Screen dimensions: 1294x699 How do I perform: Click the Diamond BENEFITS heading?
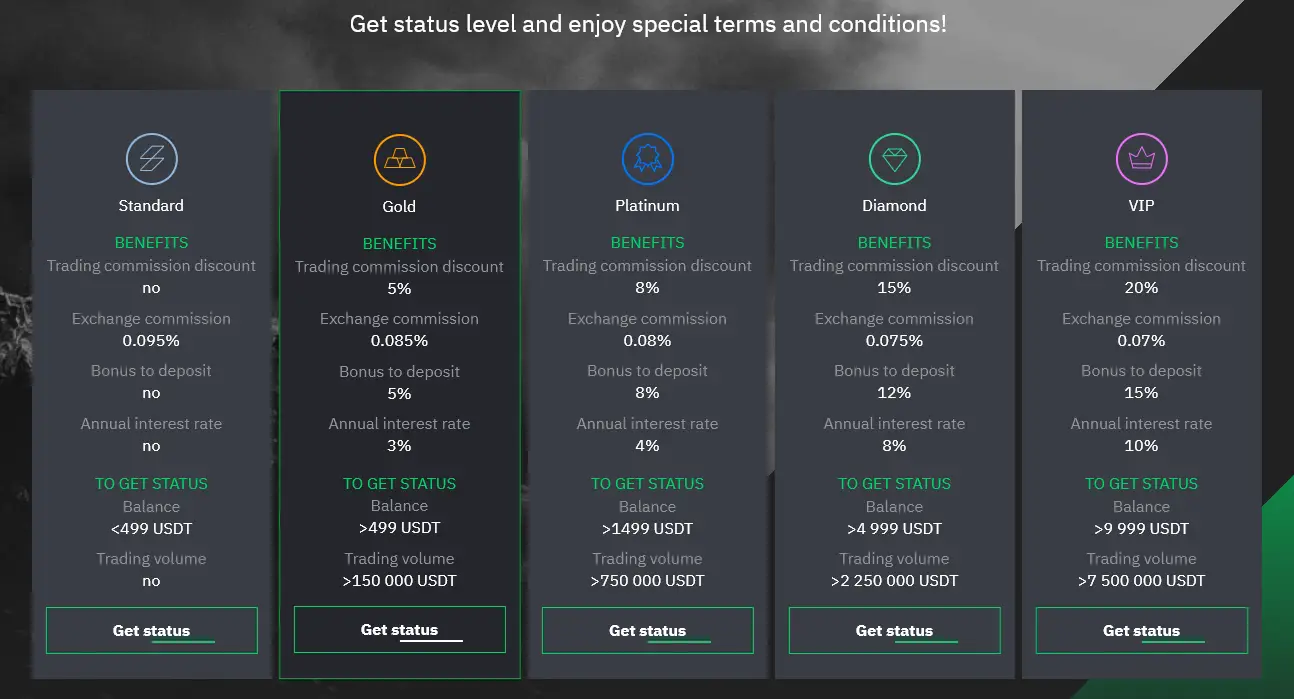(894, 243)
